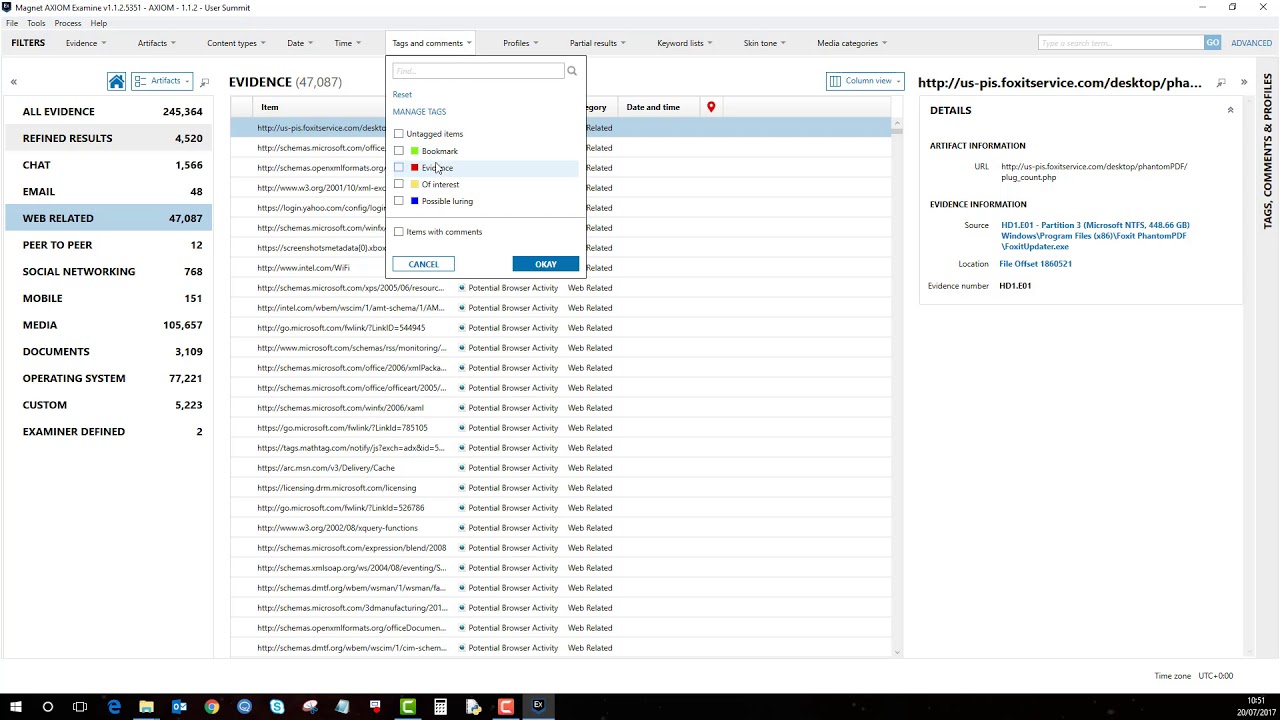Viewport: 1280px width, 720px height.
Task: Open the Process menu
Action: (68, 23)
